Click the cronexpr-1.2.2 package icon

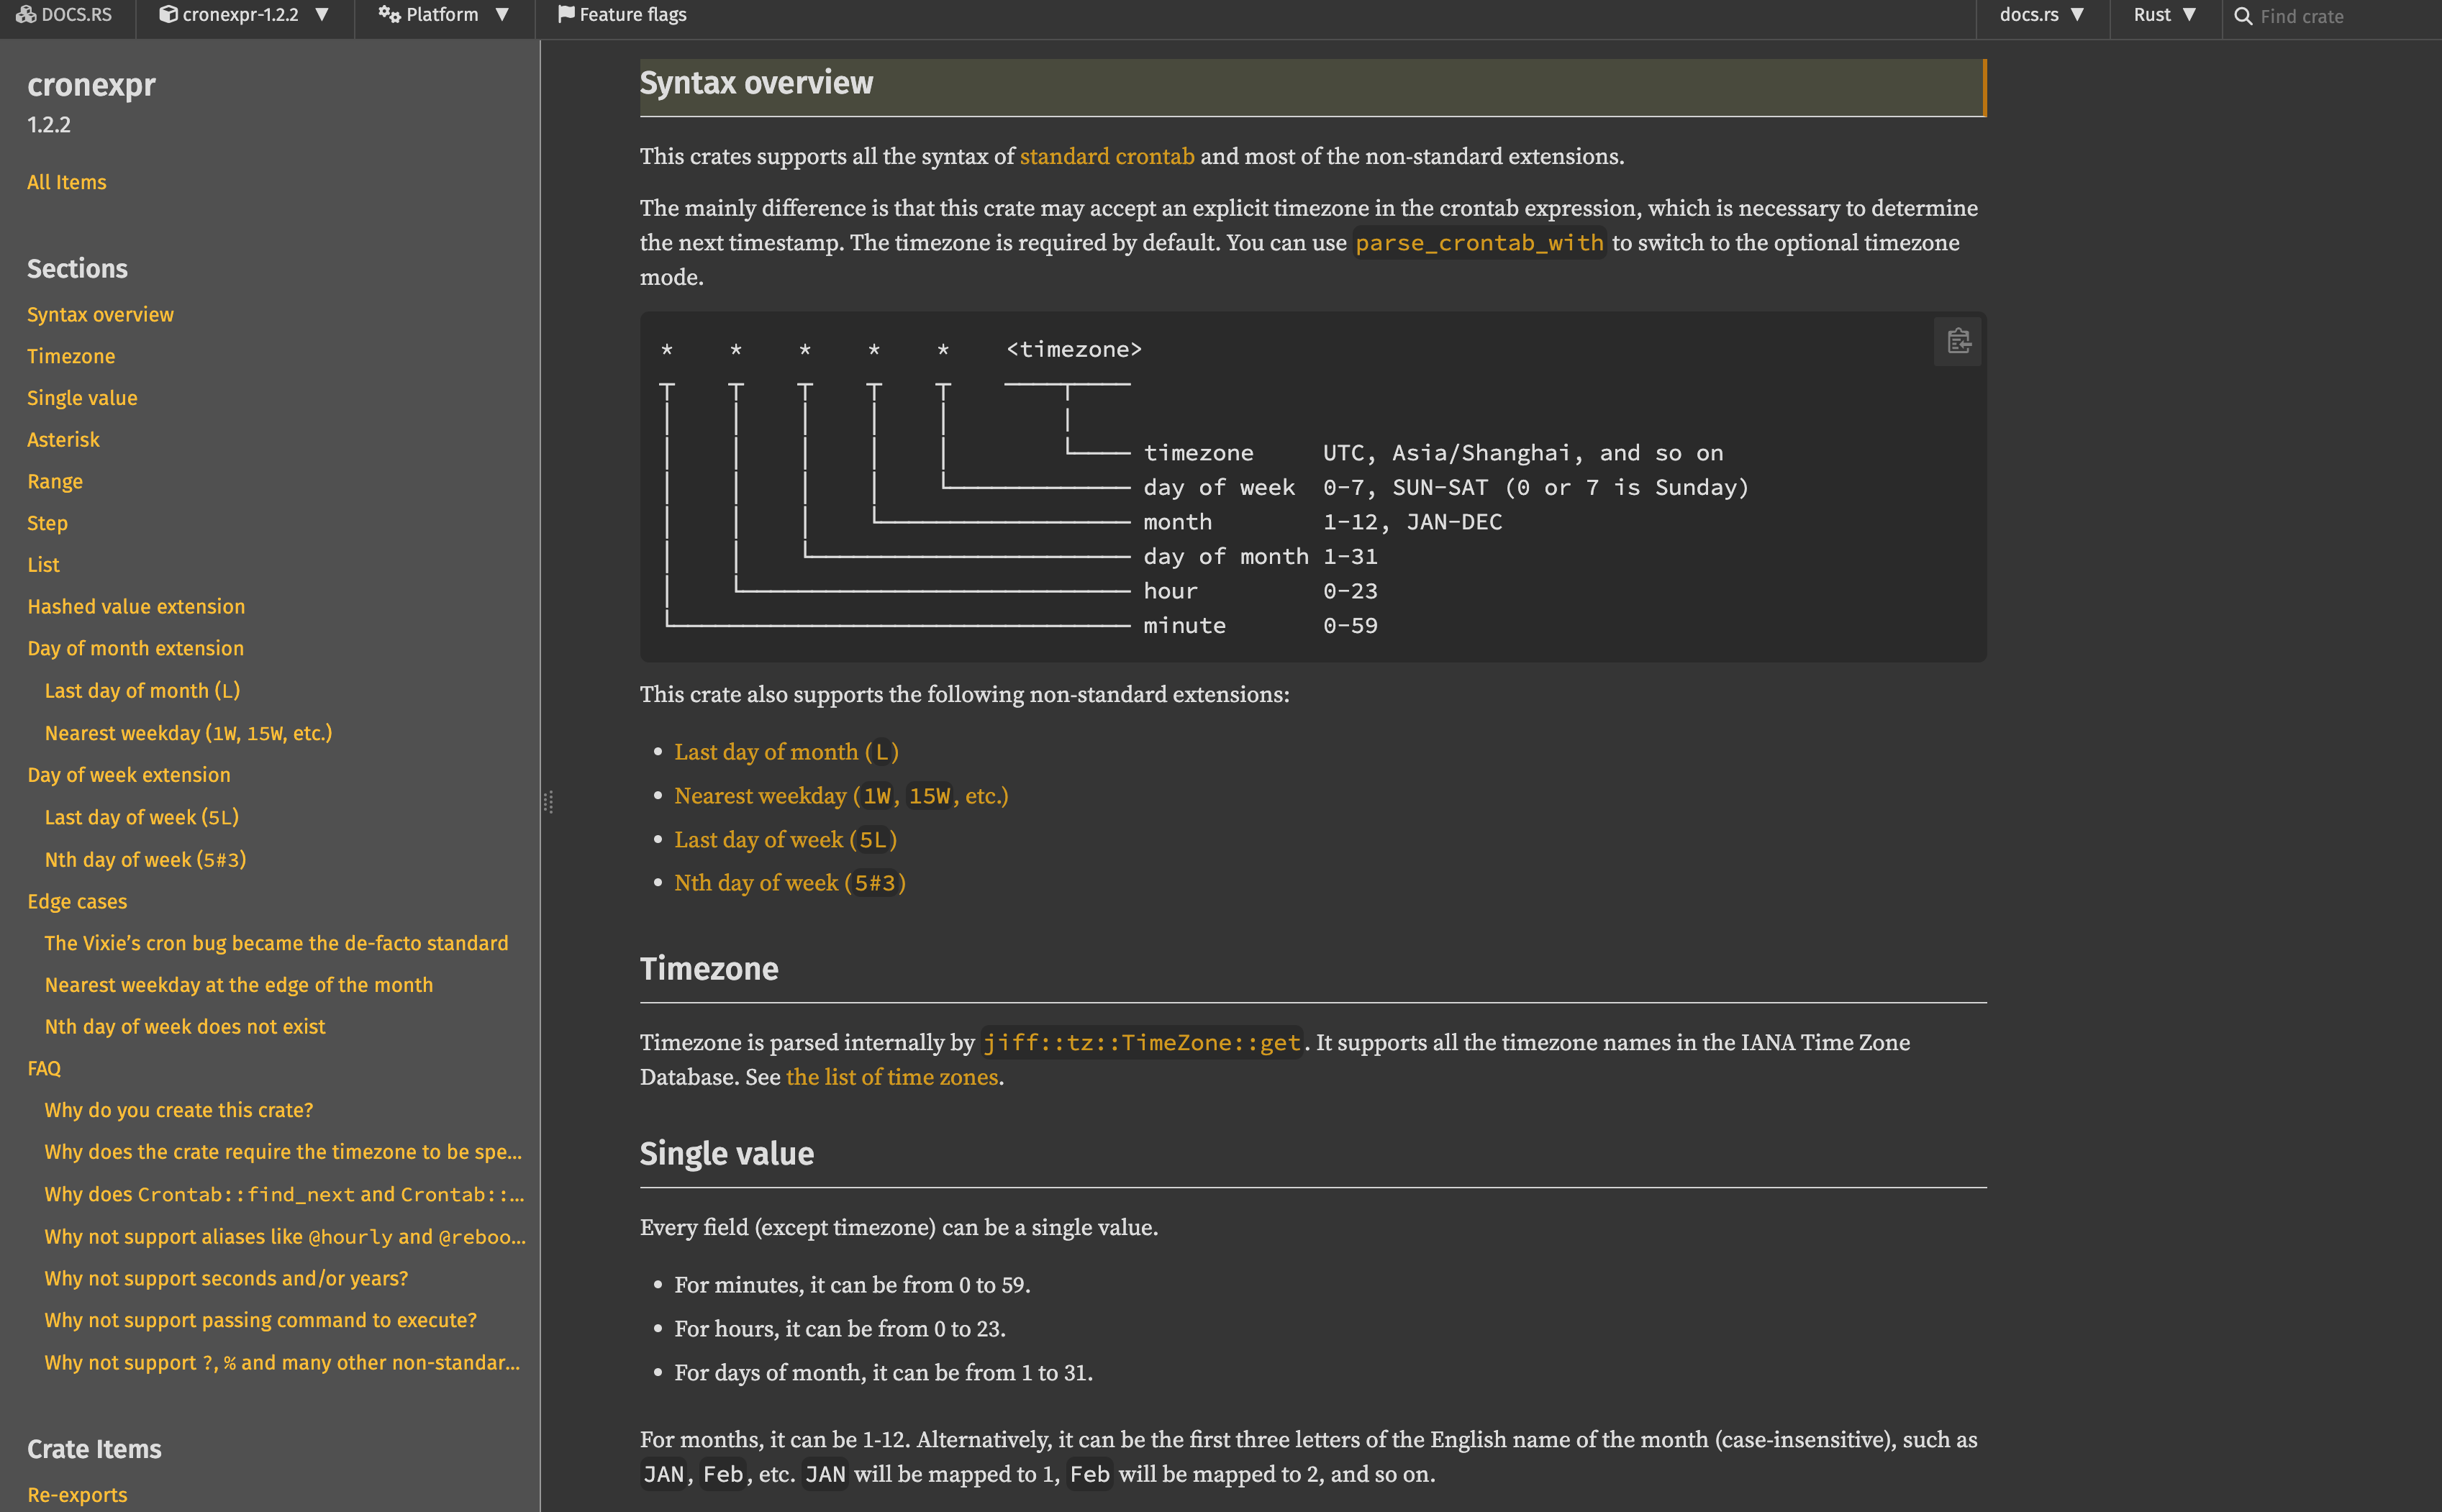(x=168, y=14)
